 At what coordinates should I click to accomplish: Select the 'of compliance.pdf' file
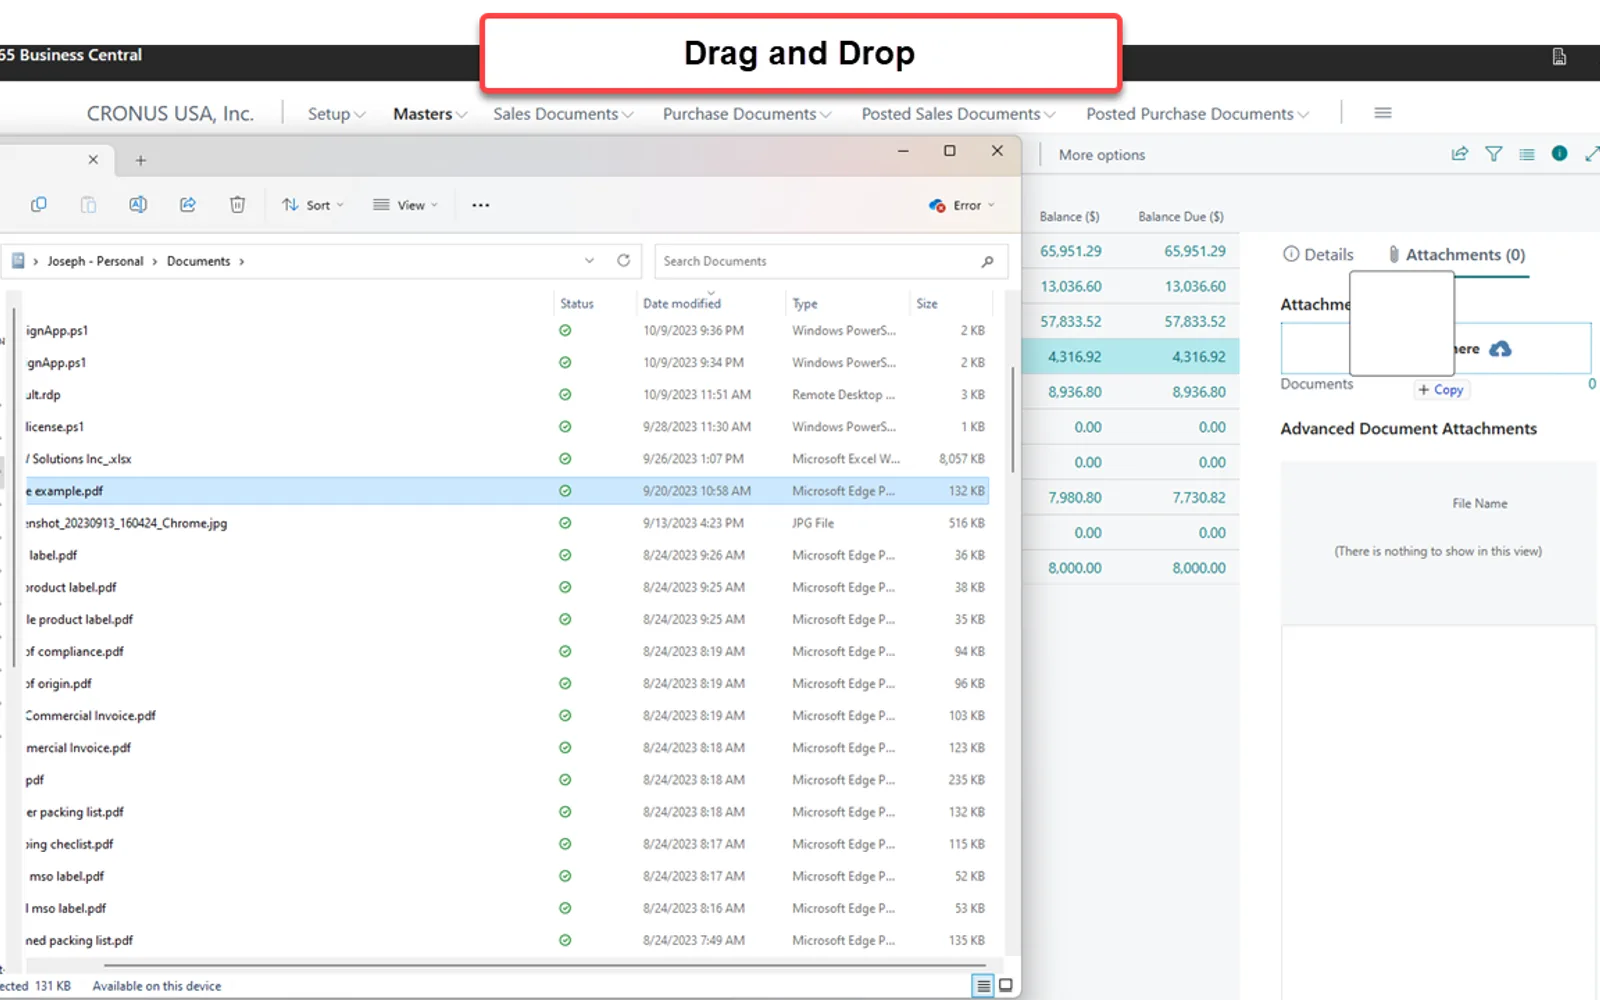tap(75, 652)
